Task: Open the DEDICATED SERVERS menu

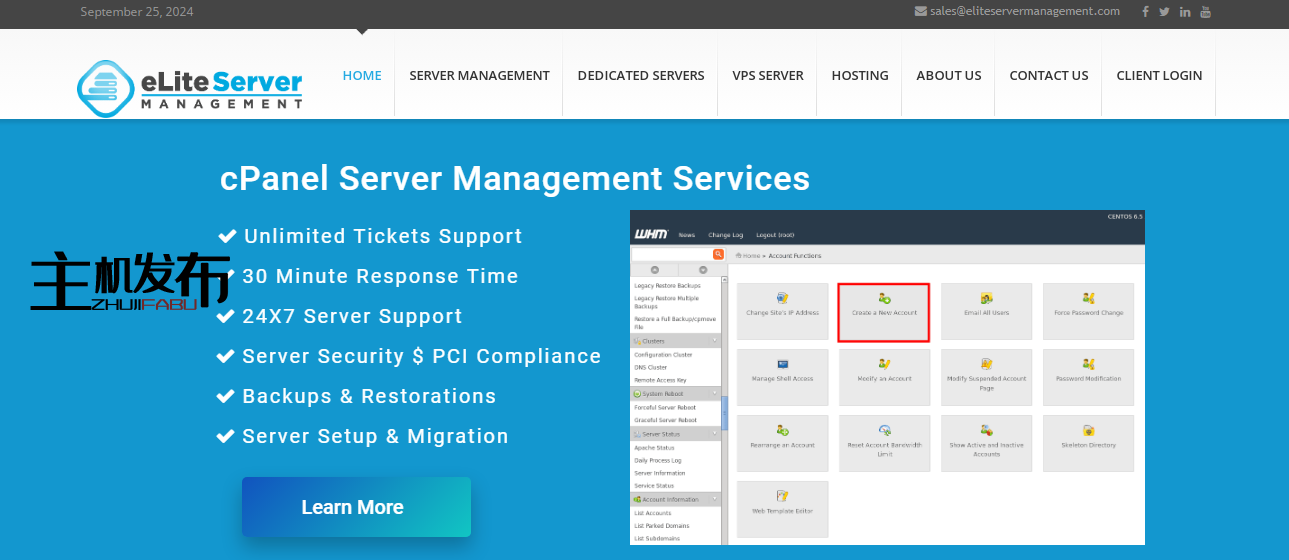Action: pos(641,75)
